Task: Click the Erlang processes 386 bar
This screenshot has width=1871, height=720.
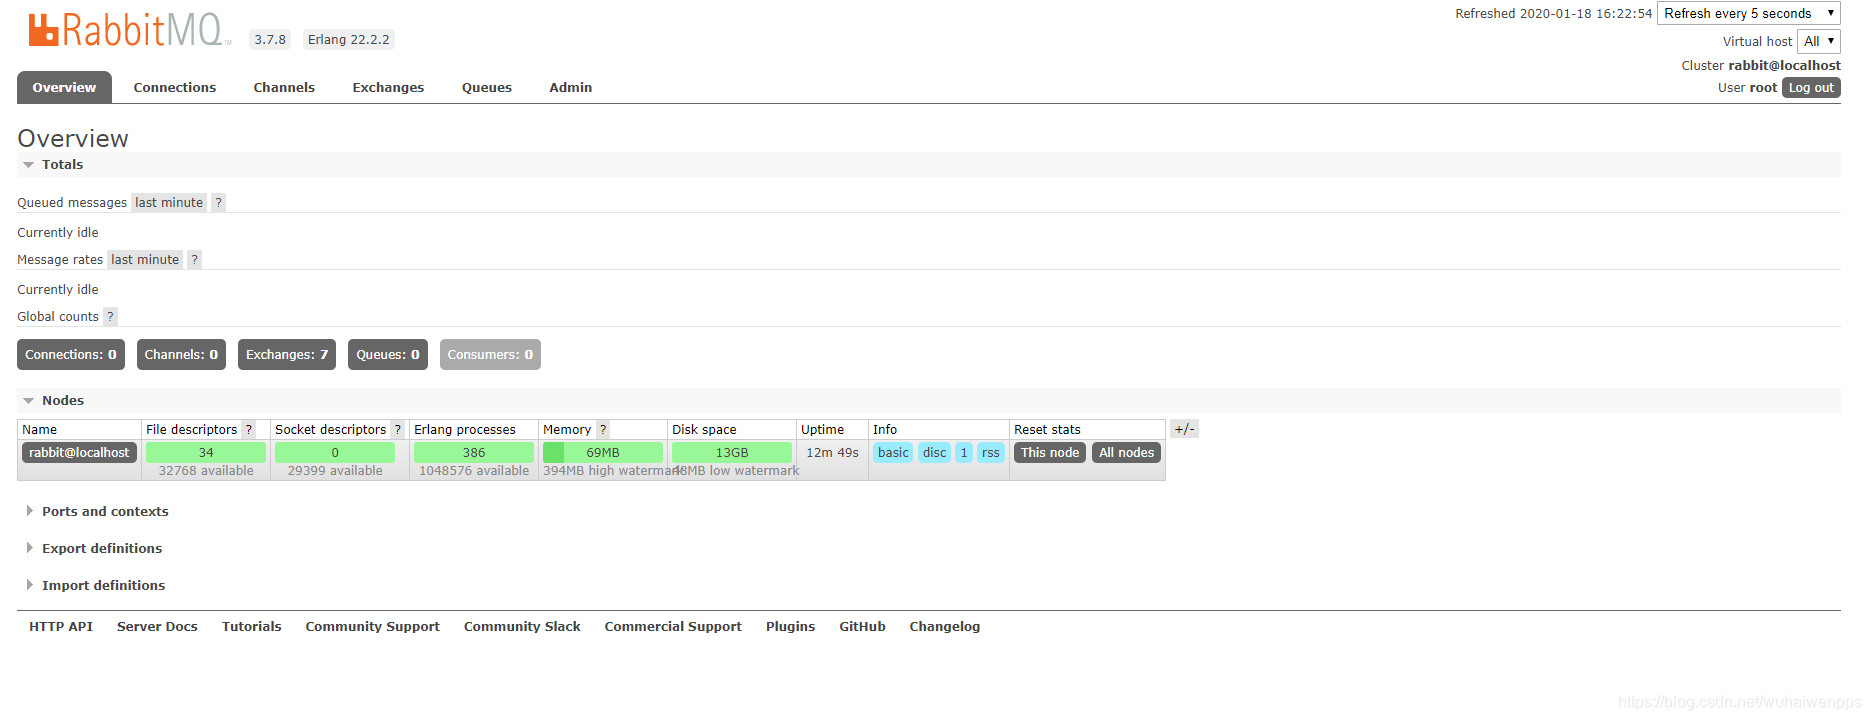Action: [x=474, y=452]
